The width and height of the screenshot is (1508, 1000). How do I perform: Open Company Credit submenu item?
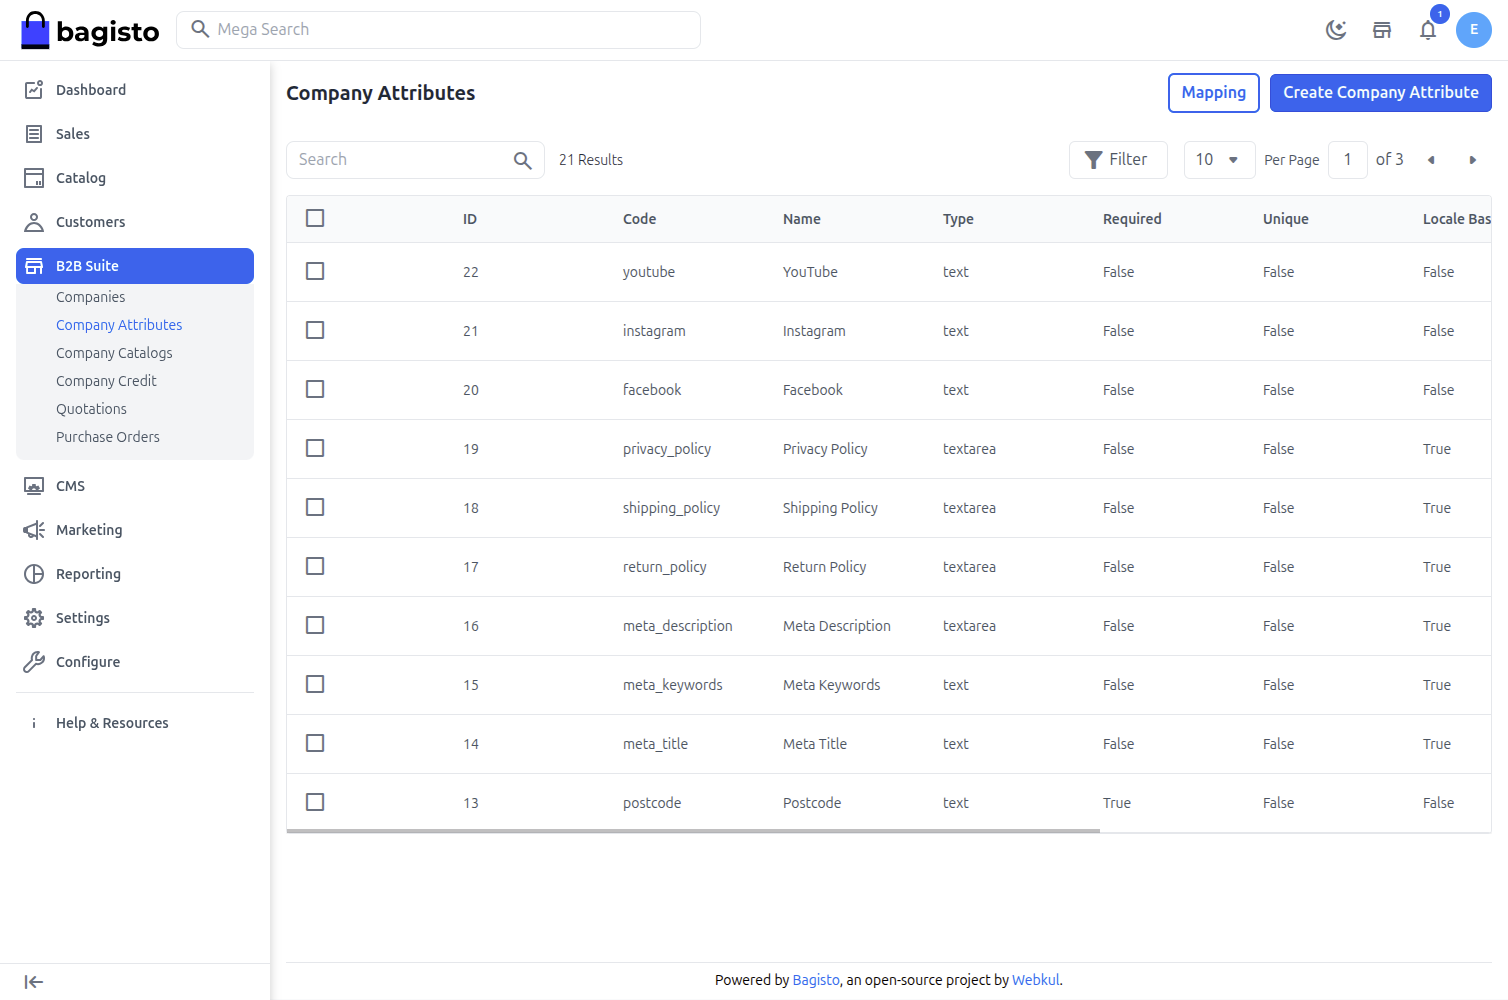pos(106,381)
